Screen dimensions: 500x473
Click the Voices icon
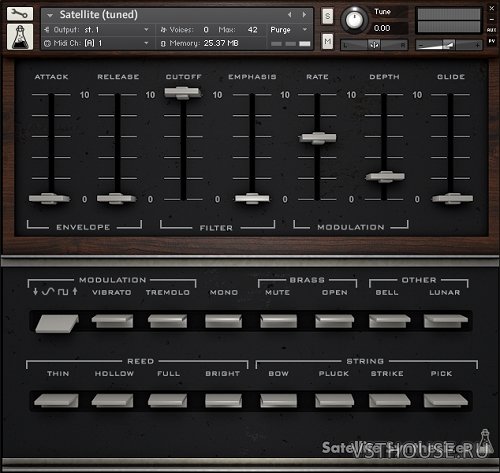pos(163,30)
